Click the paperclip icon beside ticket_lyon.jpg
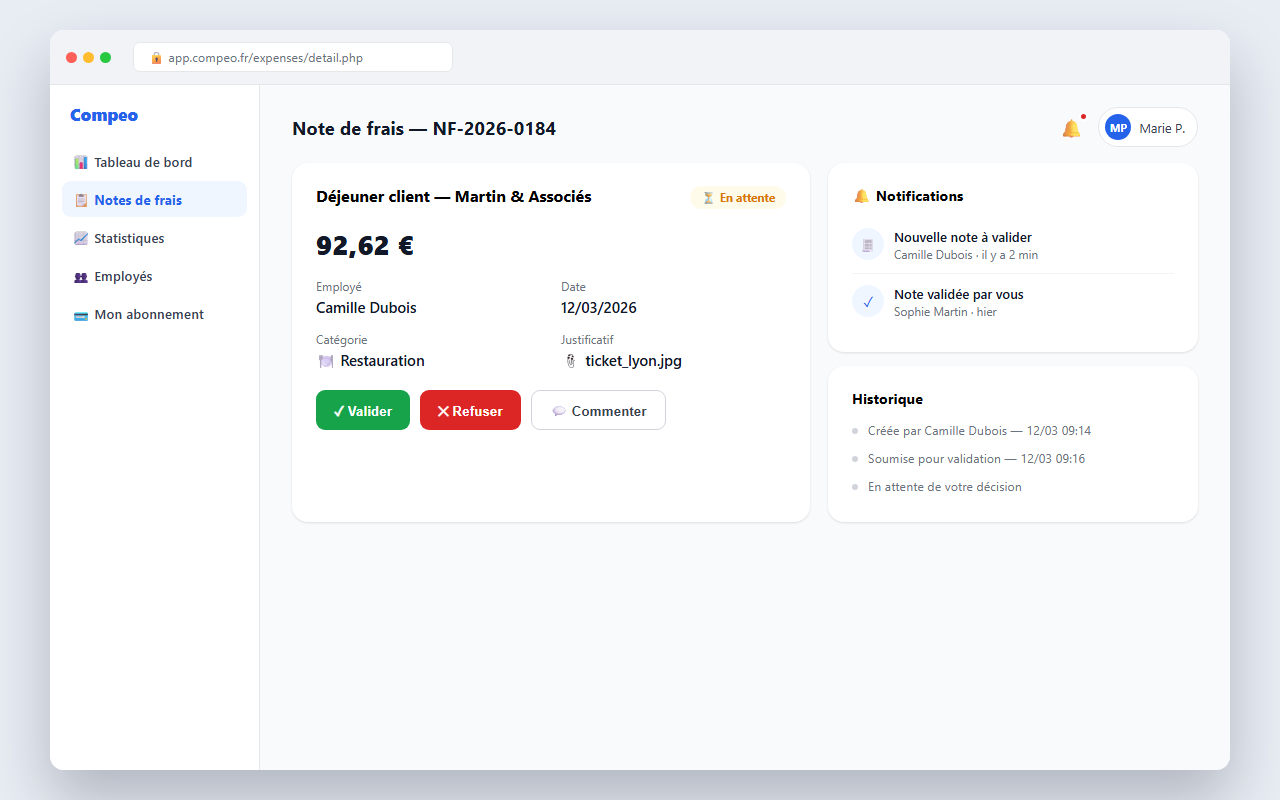The height and width of the screenshot is (800, 1280). tap(570, 361)
